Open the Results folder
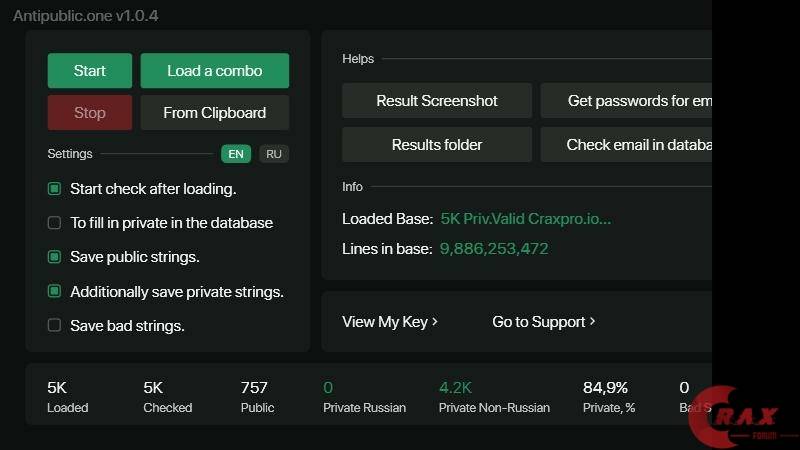The height and width of the screenshot is (450, 800). tap(437, 144)
